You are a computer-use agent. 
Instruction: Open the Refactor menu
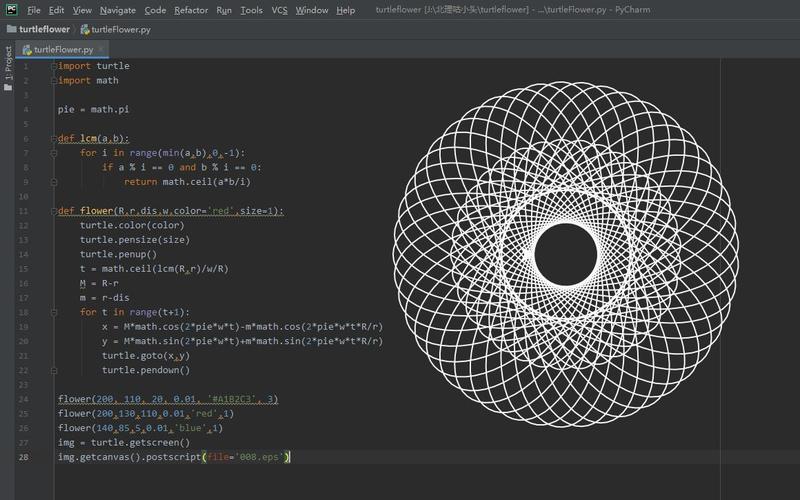click(191, 10)
